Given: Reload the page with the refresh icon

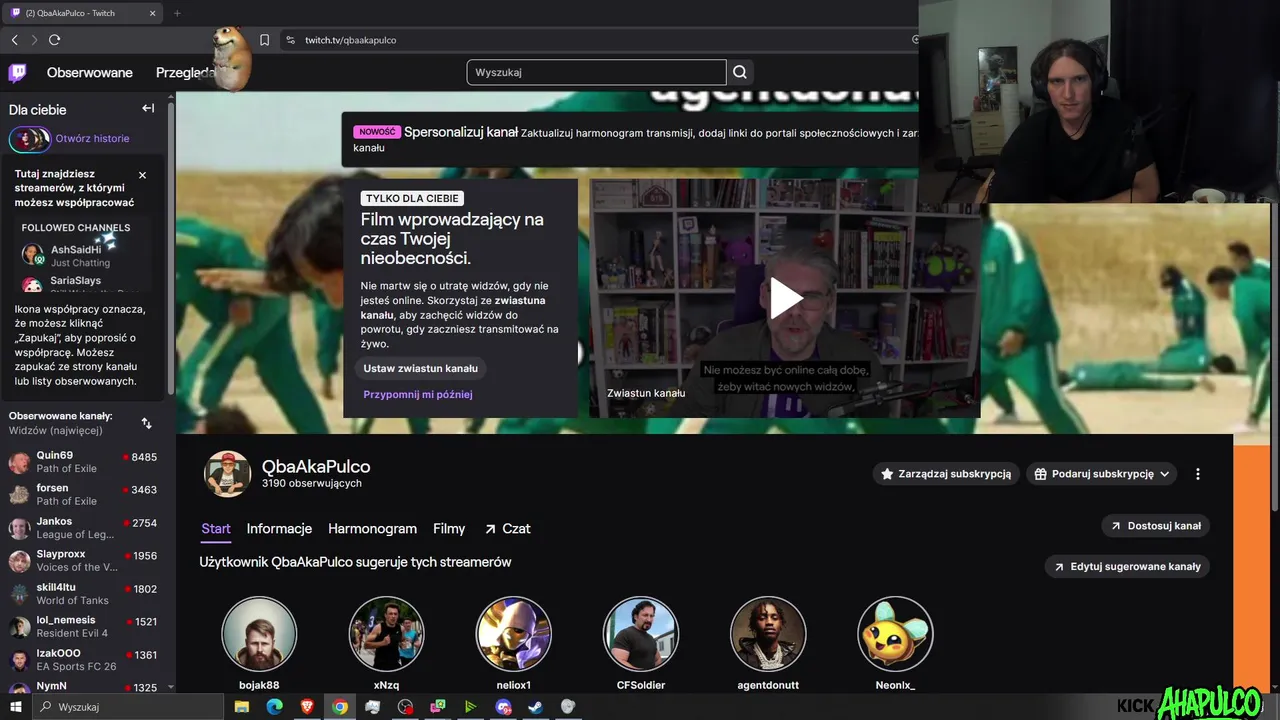Looking at the screenshot, I should point(54,40).
